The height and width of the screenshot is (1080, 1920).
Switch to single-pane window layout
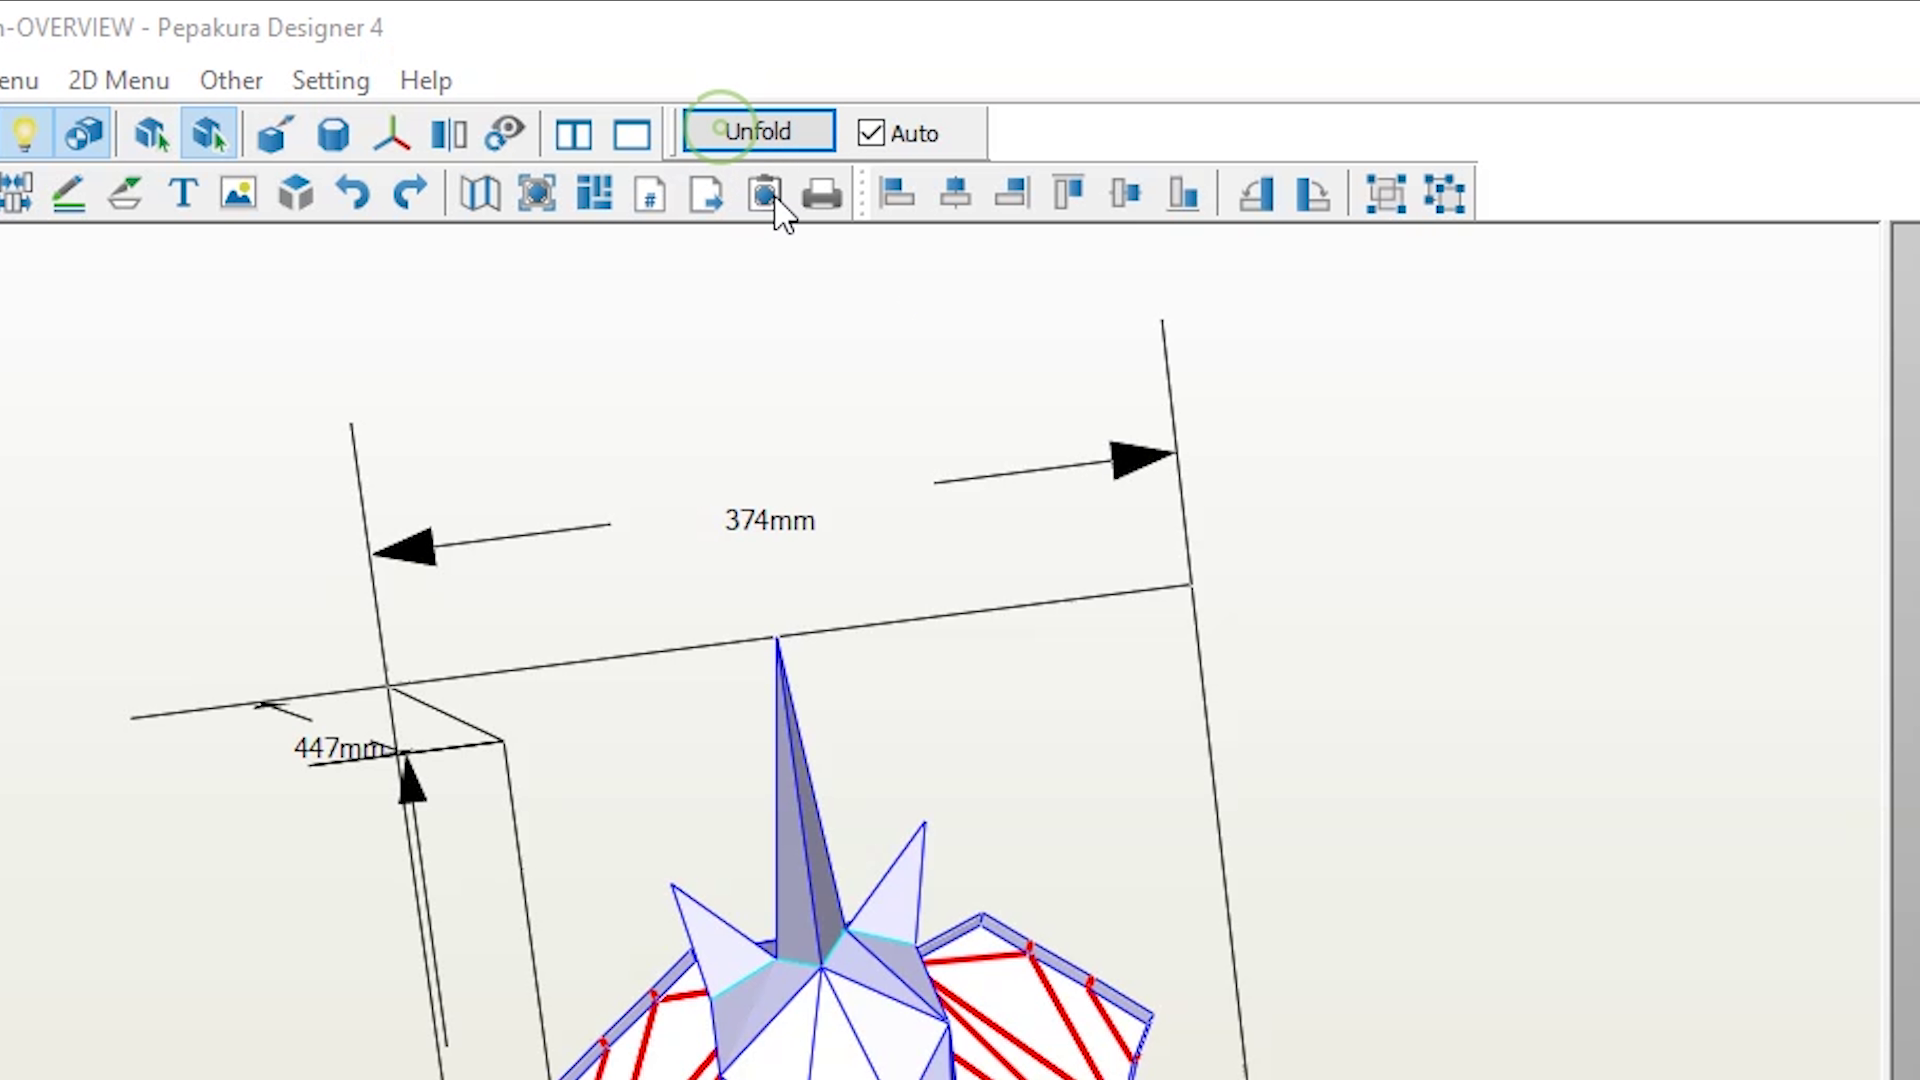point(632,134)
